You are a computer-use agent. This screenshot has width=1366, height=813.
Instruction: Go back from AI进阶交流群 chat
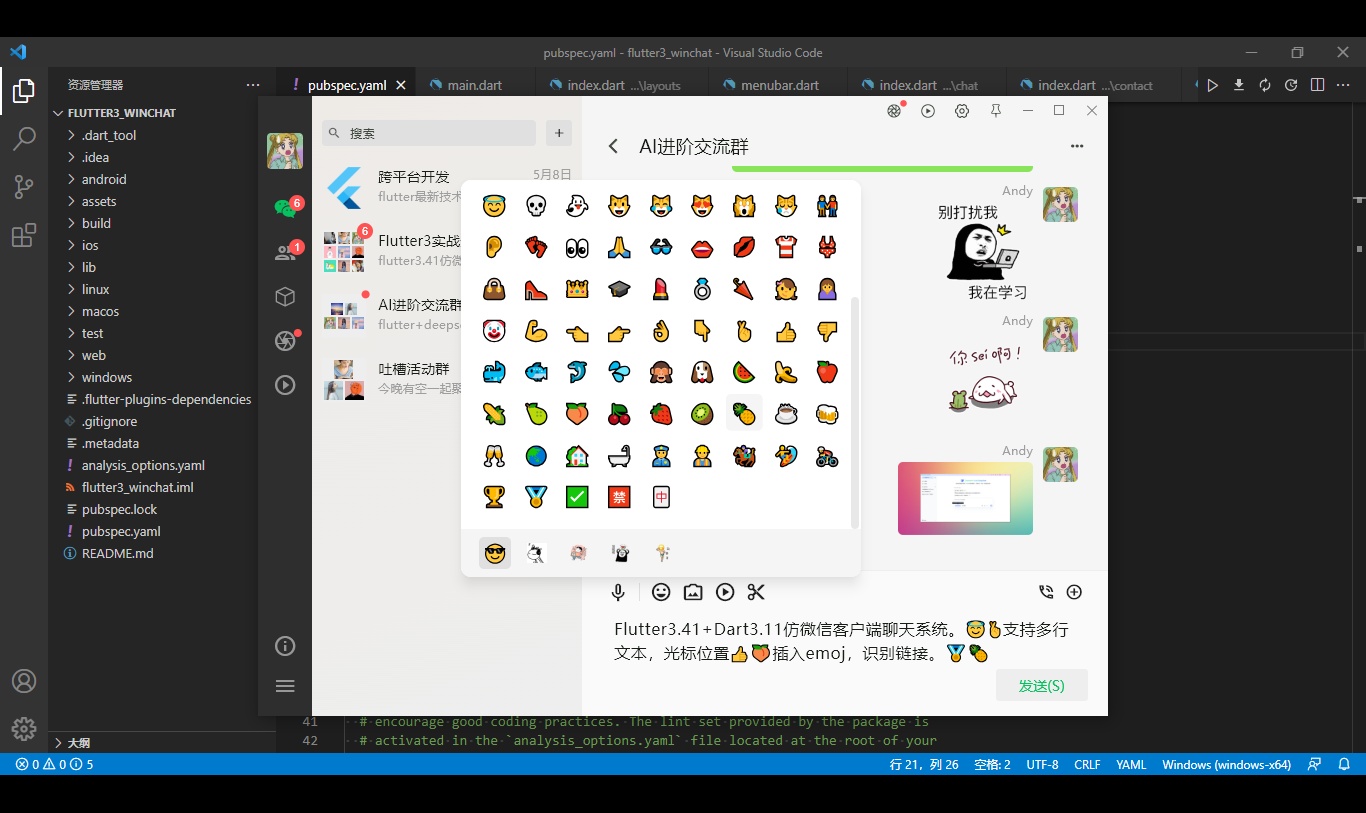coord(613,147)
